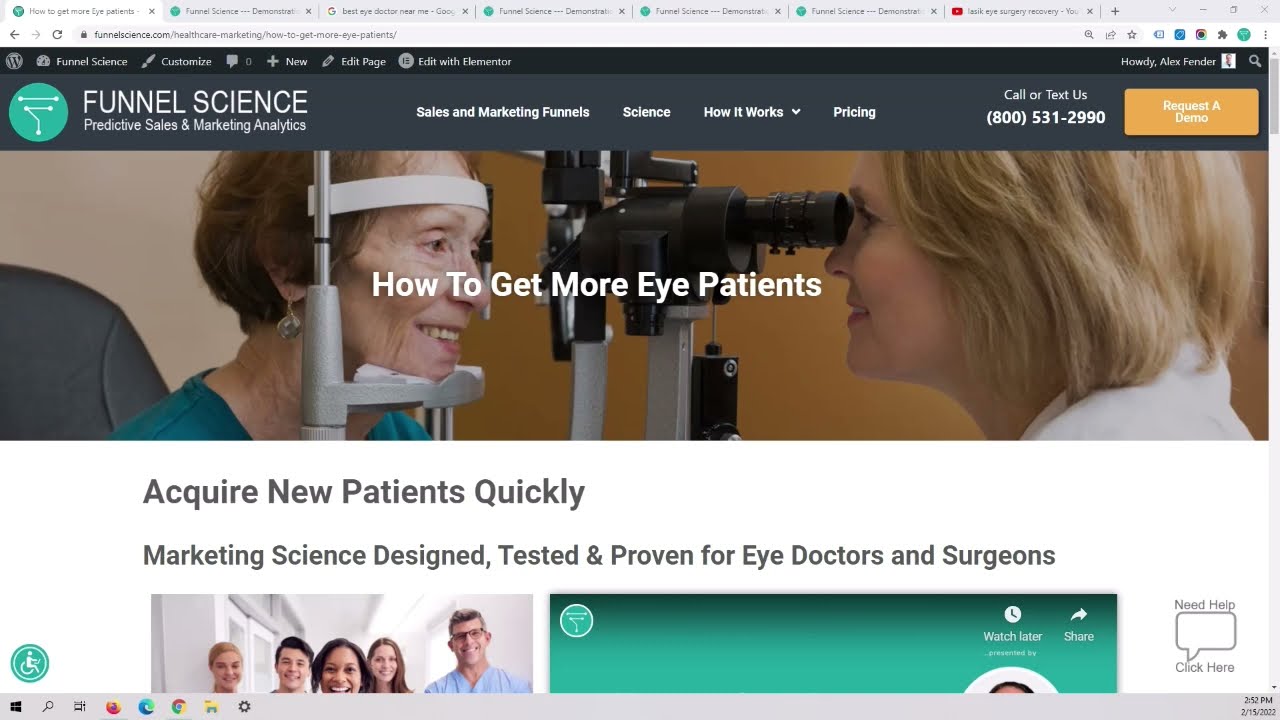The image size is (1280, 720).
Task: Open Sales and Marketing Funnels nav link
Action: coord(503,112)
